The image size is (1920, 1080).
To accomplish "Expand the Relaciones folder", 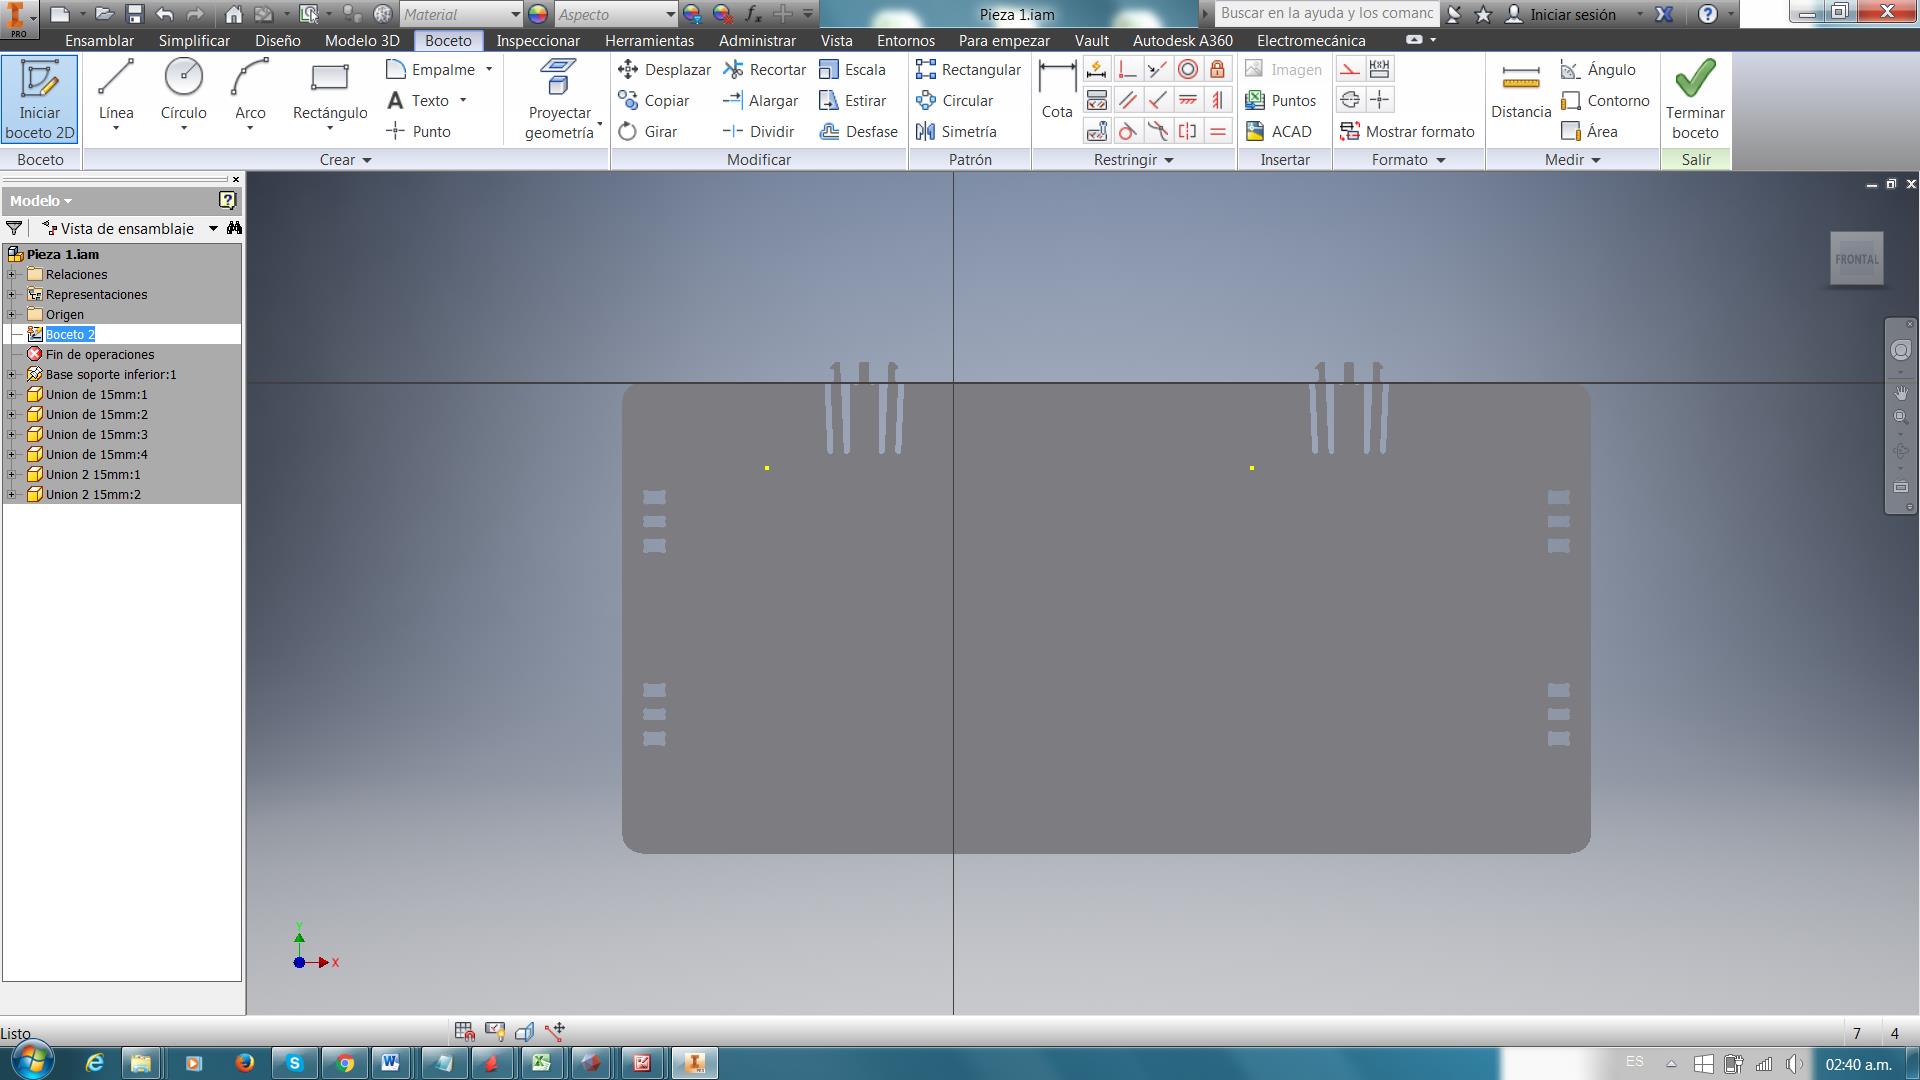I will coord(12,274).
